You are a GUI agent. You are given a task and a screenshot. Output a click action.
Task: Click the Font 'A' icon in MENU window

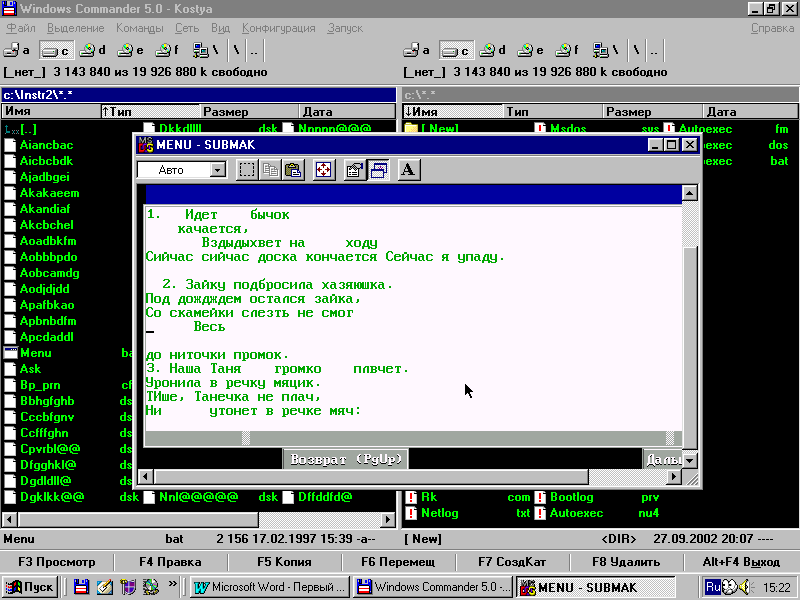coord(408,170)
